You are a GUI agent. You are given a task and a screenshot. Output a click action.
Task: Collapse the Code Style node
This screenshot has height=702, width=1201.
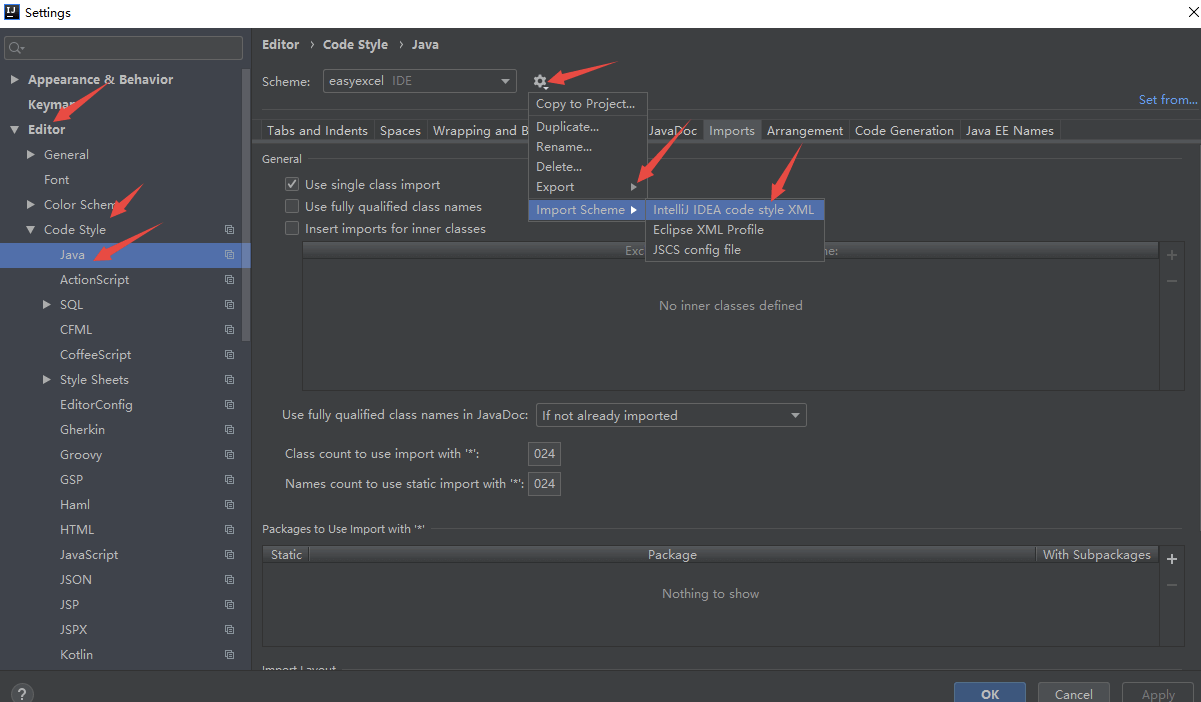pos(31,230)
